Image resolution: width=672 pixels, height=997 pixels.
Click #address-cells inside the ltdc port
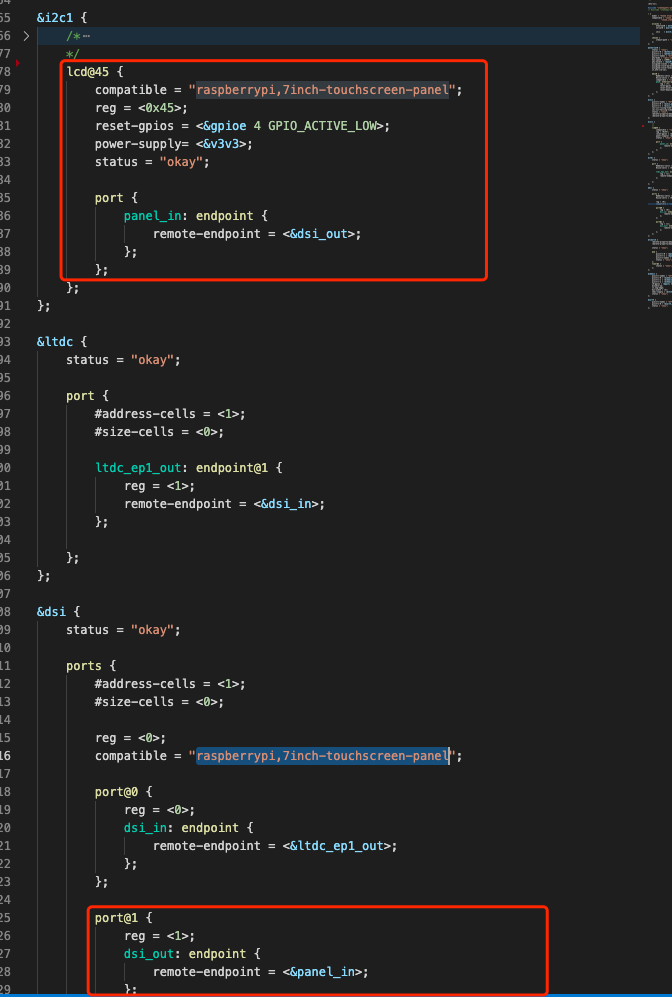point(145,413)
